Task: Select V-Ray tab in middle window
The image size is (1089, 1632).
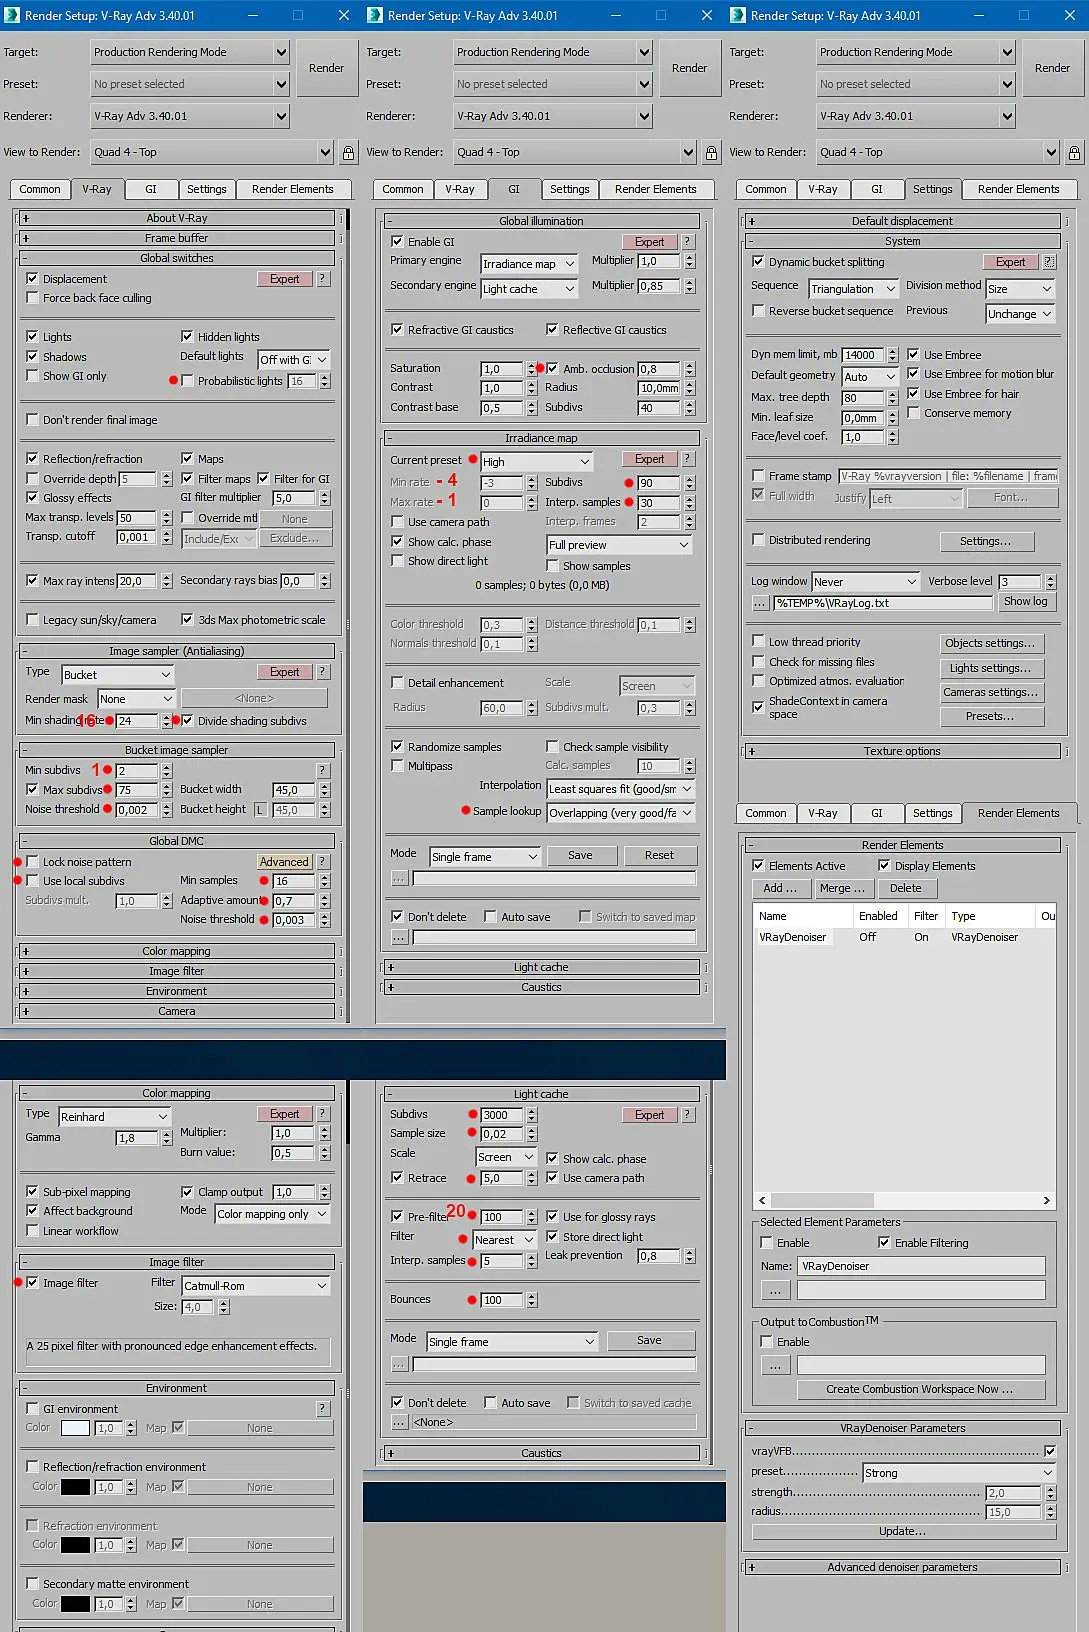Action: [x=460, y=189]
